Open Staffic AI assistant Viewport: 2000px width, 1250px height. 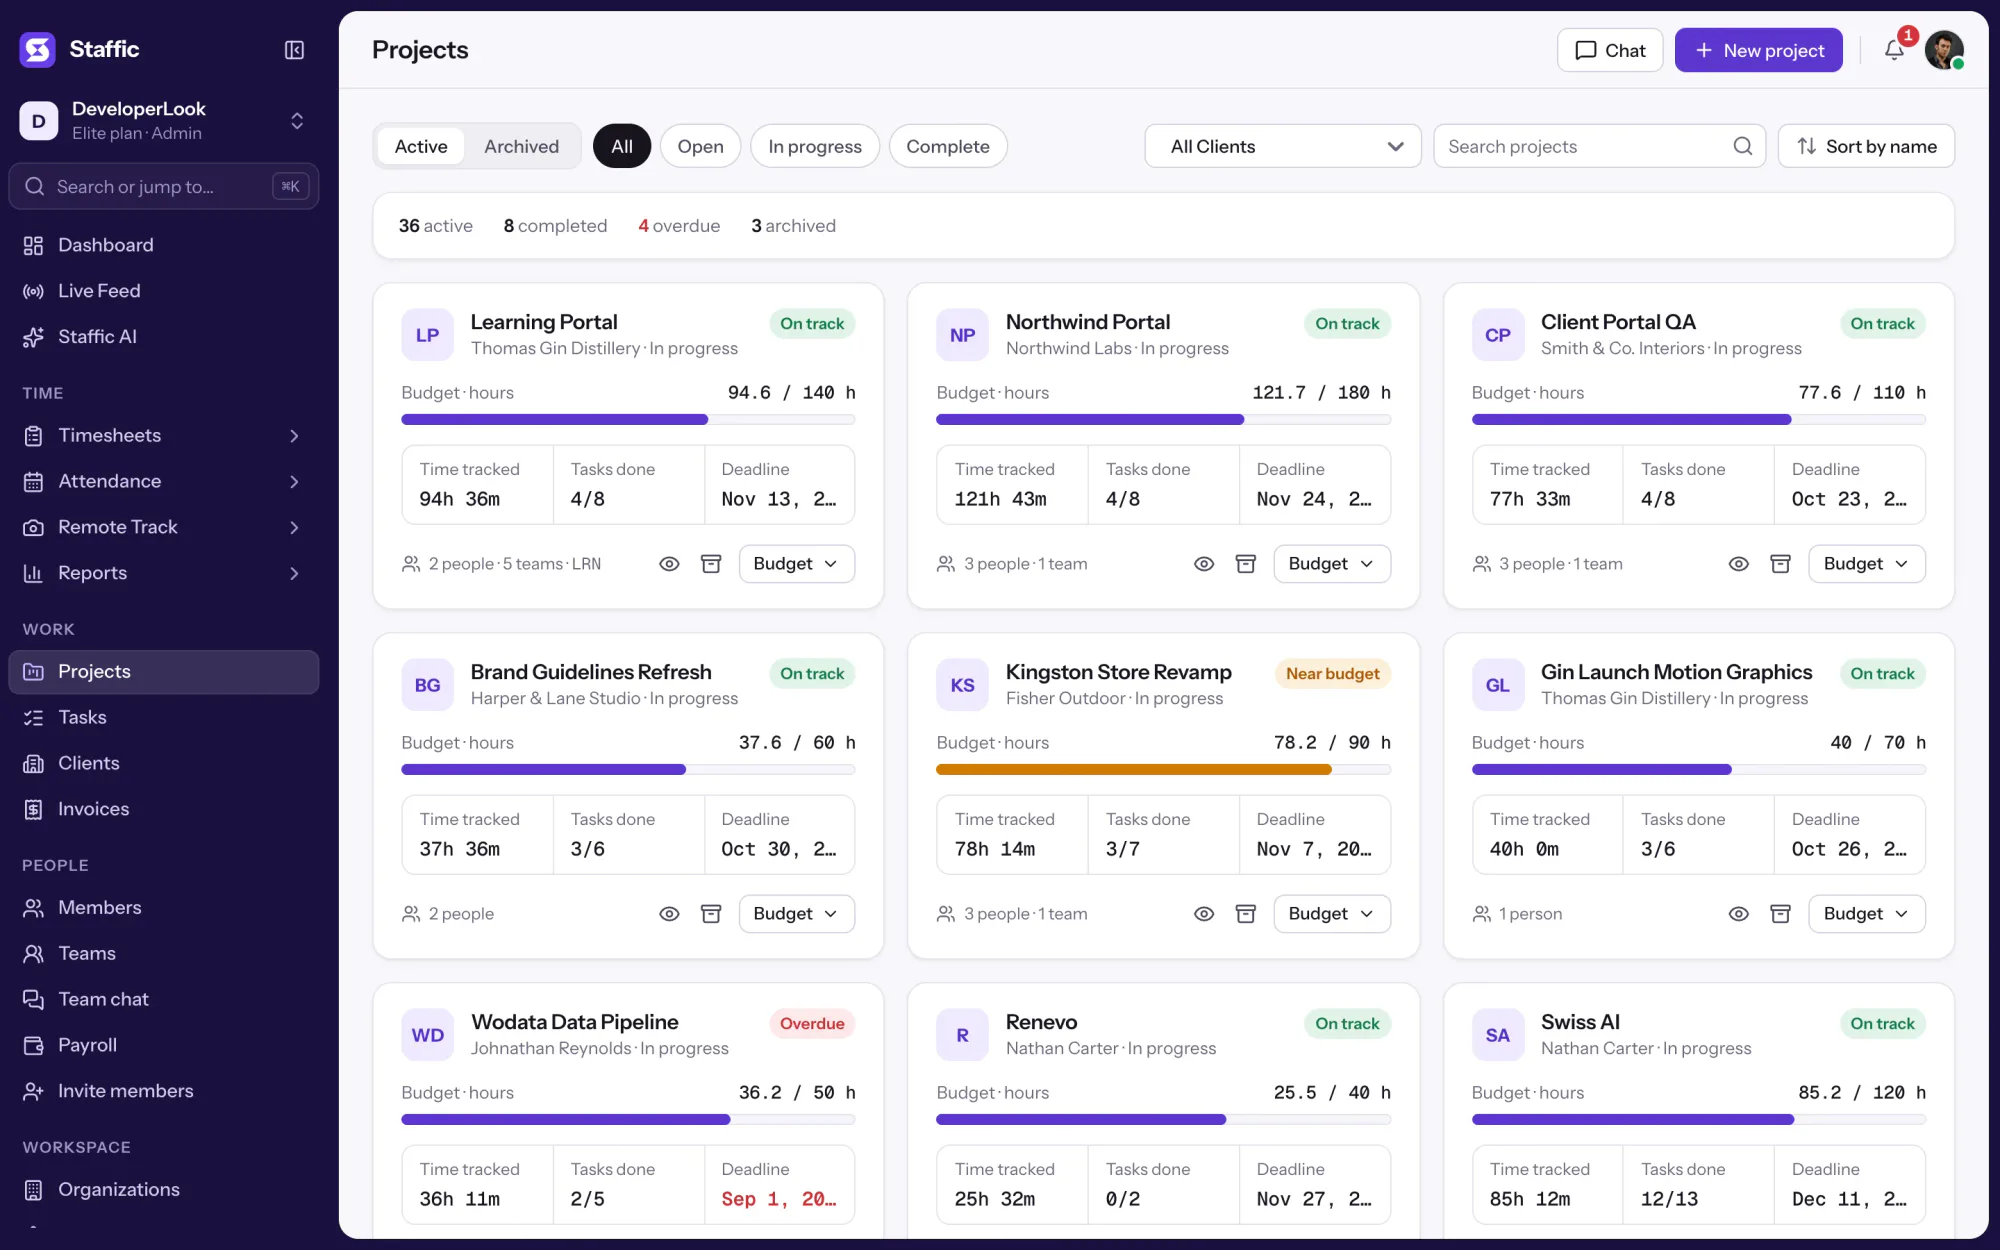(x=164, y=337)
